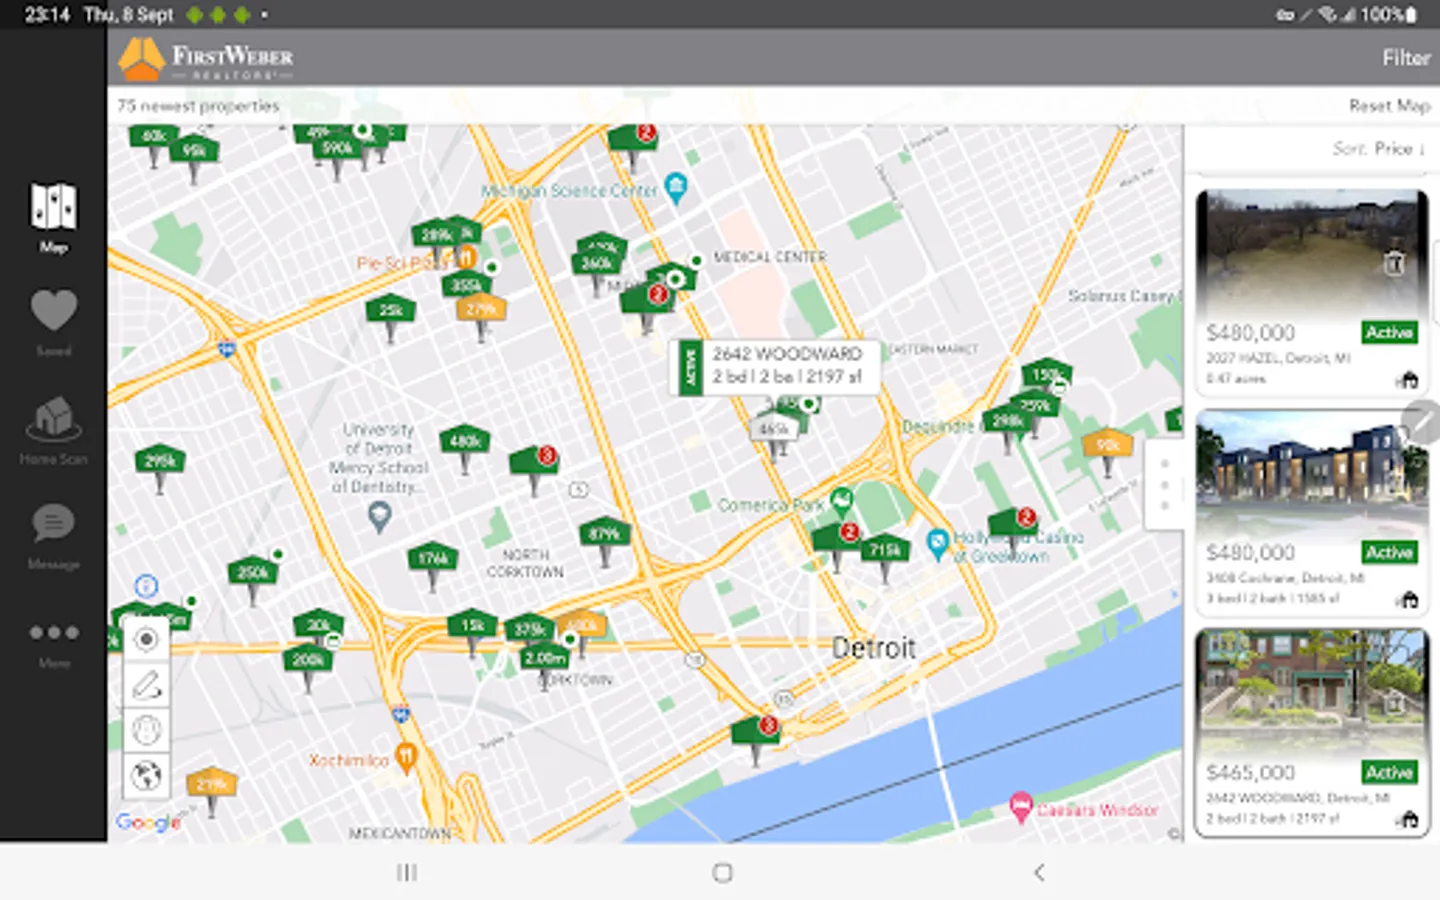This screenshot has height=900, width=1440.
Task: Click trash icon on 2027 Hazel listing
Action: point(1393,263)
